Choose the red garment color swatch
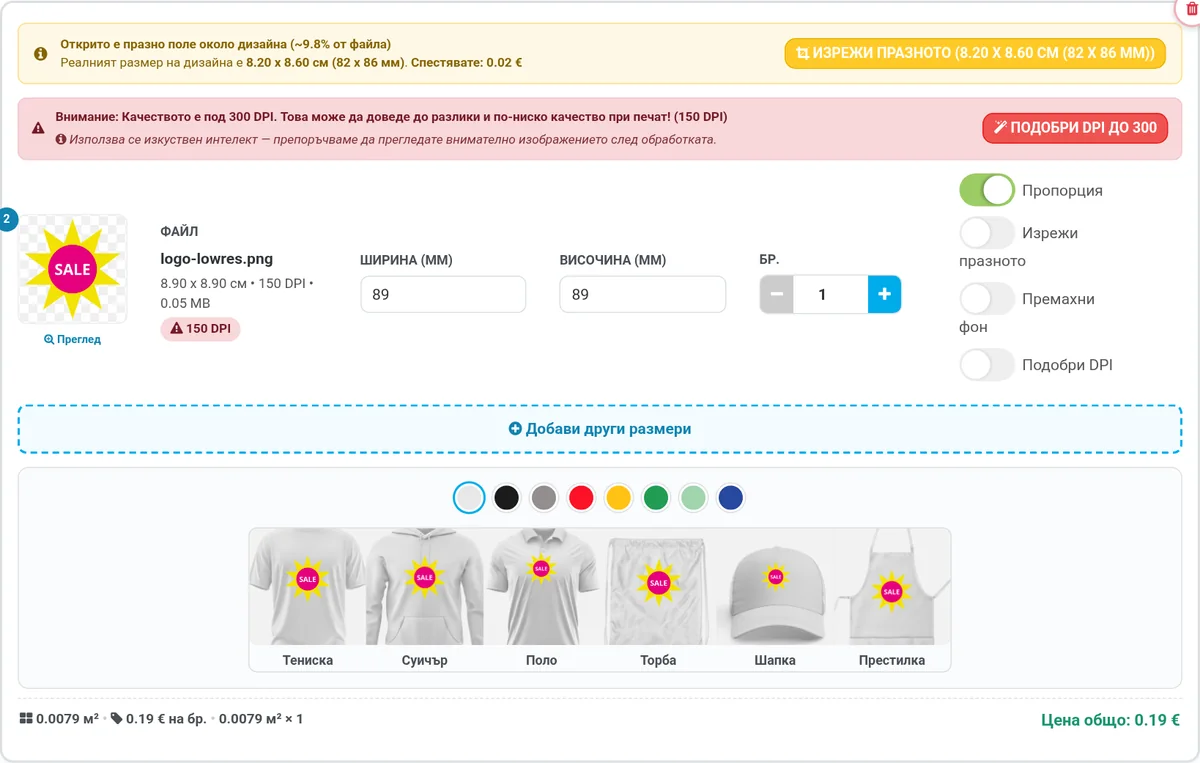1200x763 pixels. 581,497
